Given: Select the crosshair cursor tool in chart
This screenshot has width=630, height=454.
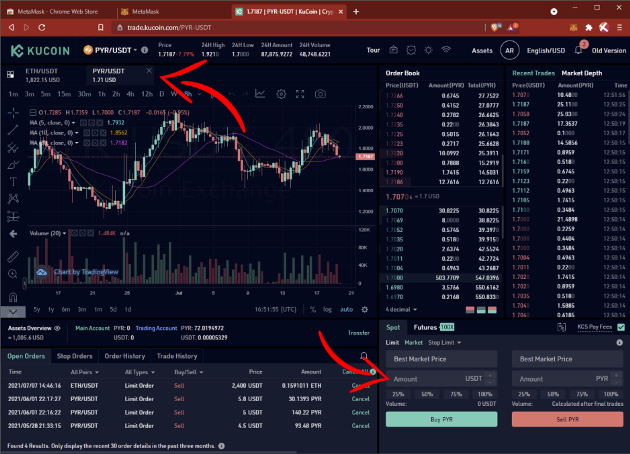Looking at the screenshot, I should pos(13,113).
